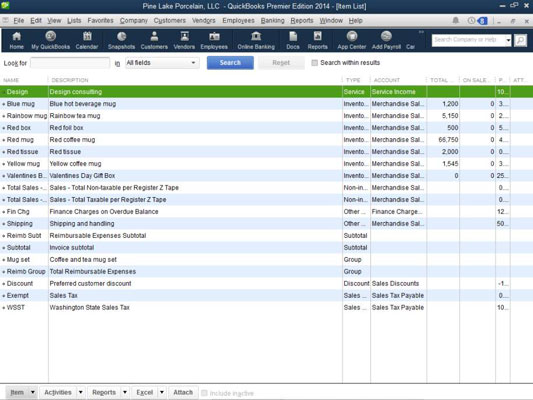The width and height of the screenshot is (533, 400).
Task: Enable Search within results checkbox
Action: [x=314, y=63]
